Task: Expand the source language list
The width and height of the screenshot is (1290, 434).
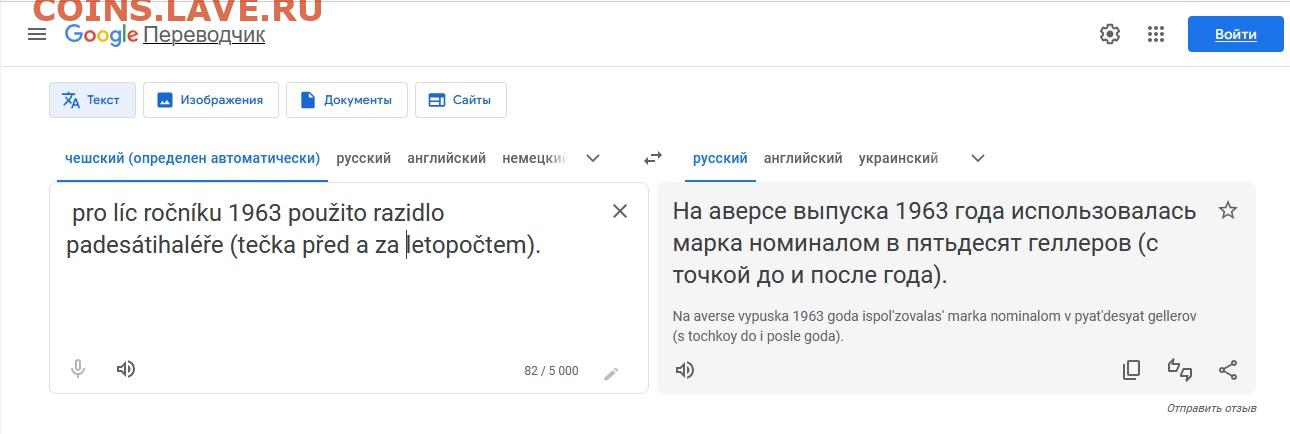Action: tap(593, 158)
